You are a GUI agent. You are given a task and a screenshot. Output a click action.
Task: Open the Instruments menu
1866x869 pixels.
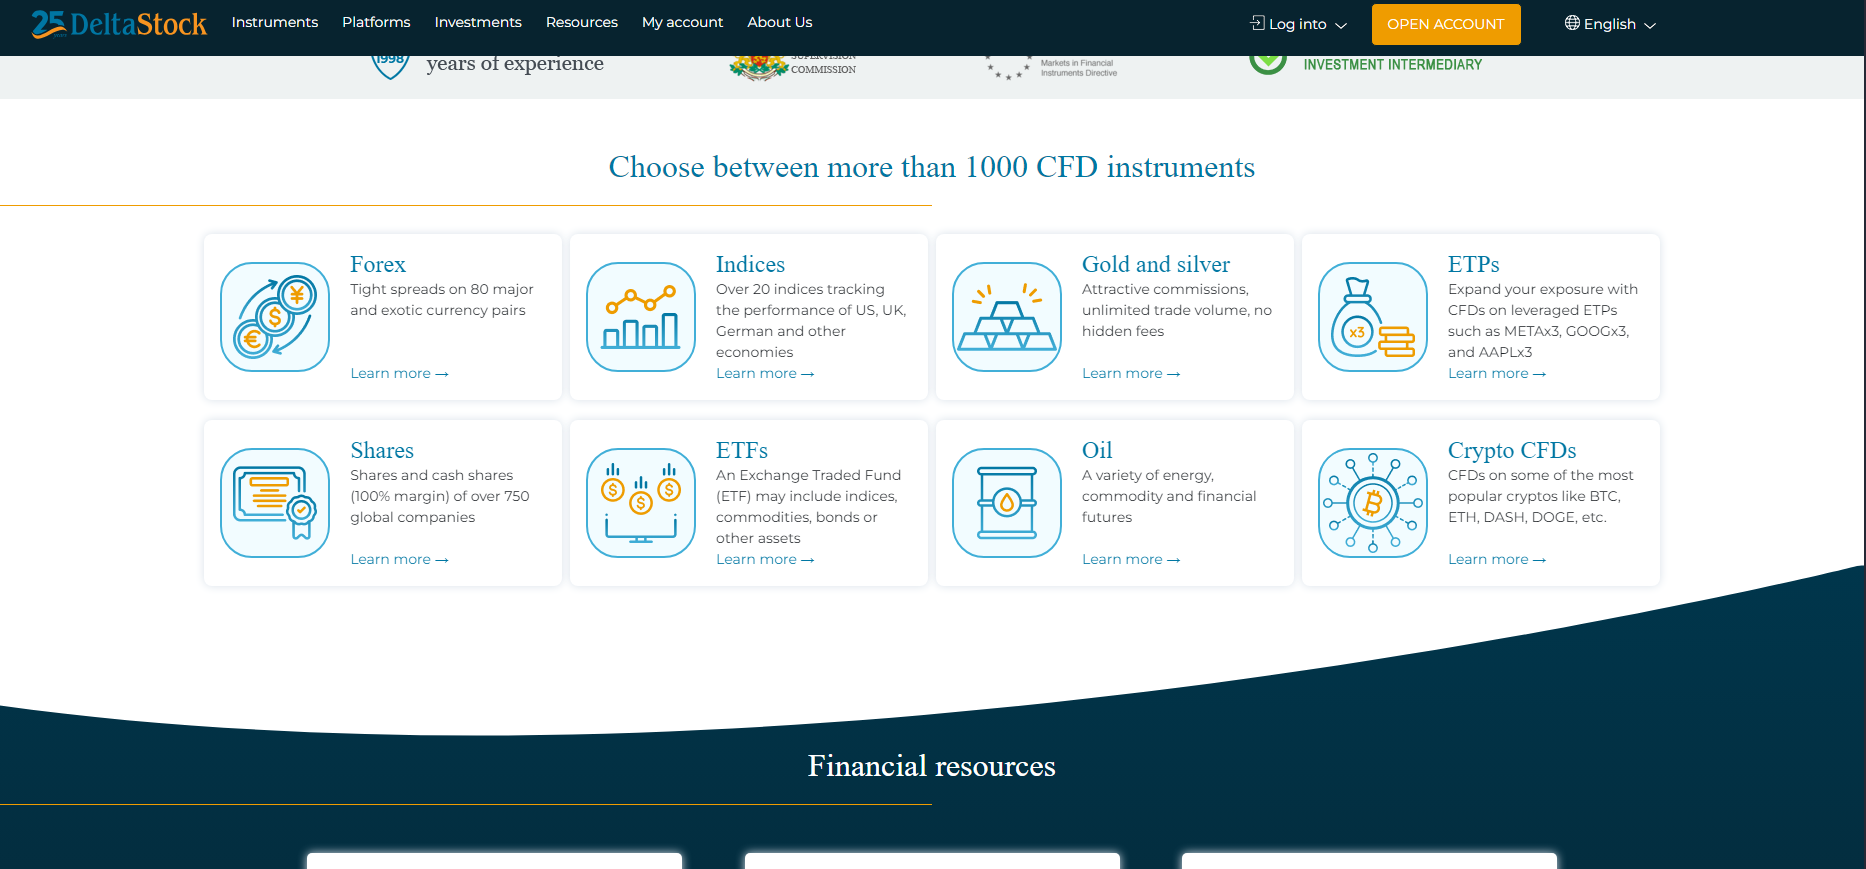pos(275,22)
